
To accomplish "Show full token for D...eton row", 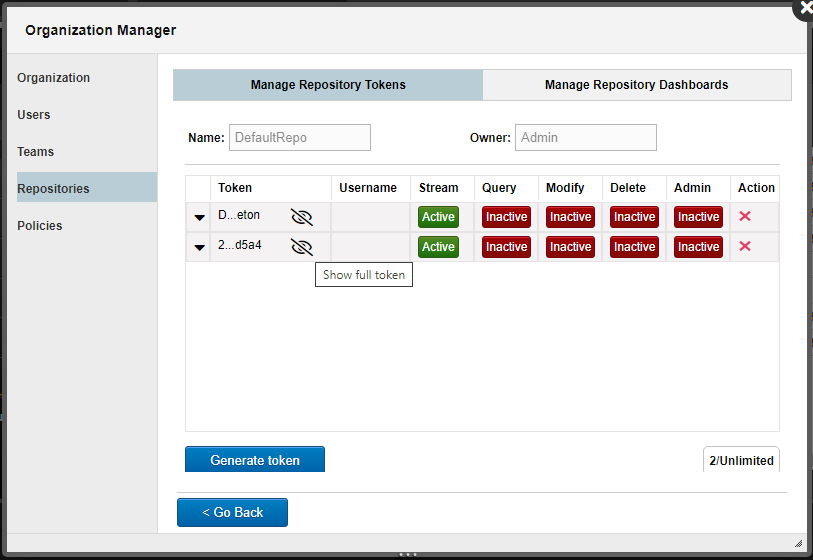I will tap(302, 217).
